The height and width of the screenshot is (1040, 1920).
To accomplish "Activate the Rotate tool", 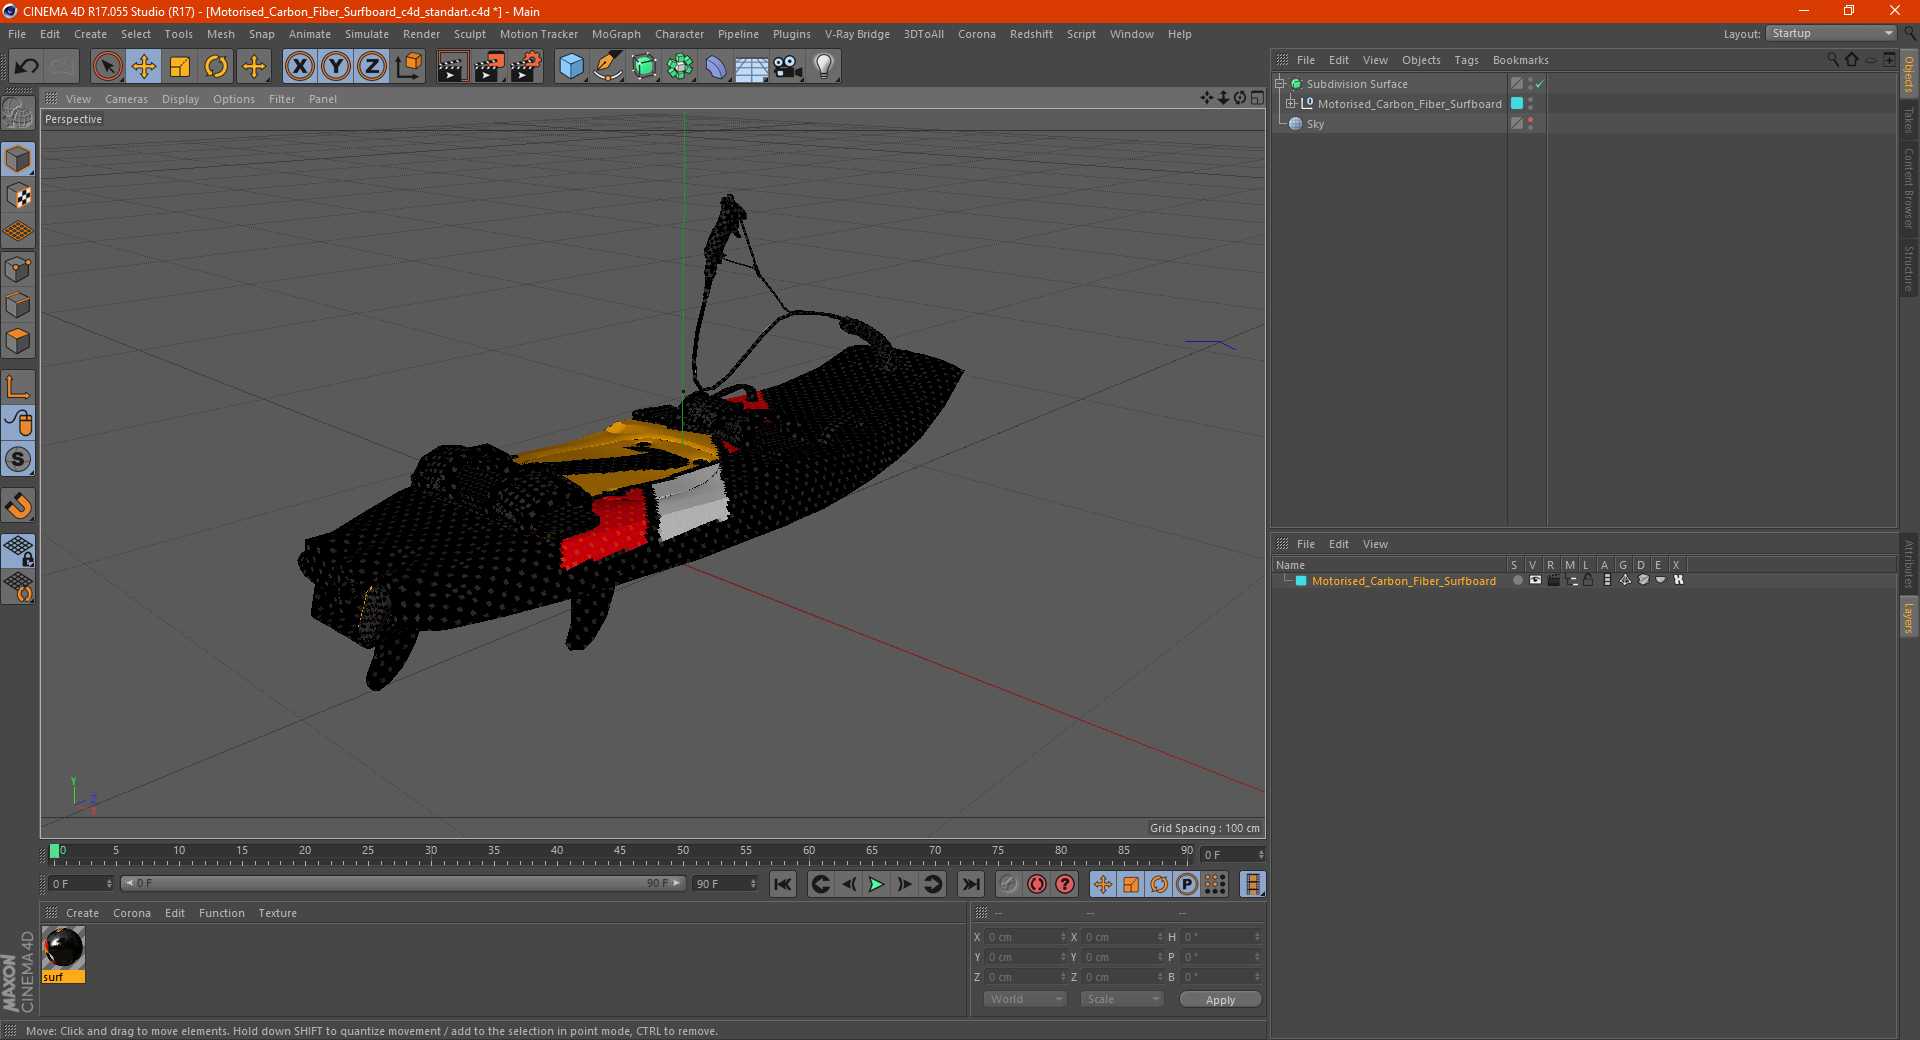I will [x=216, y=67].
